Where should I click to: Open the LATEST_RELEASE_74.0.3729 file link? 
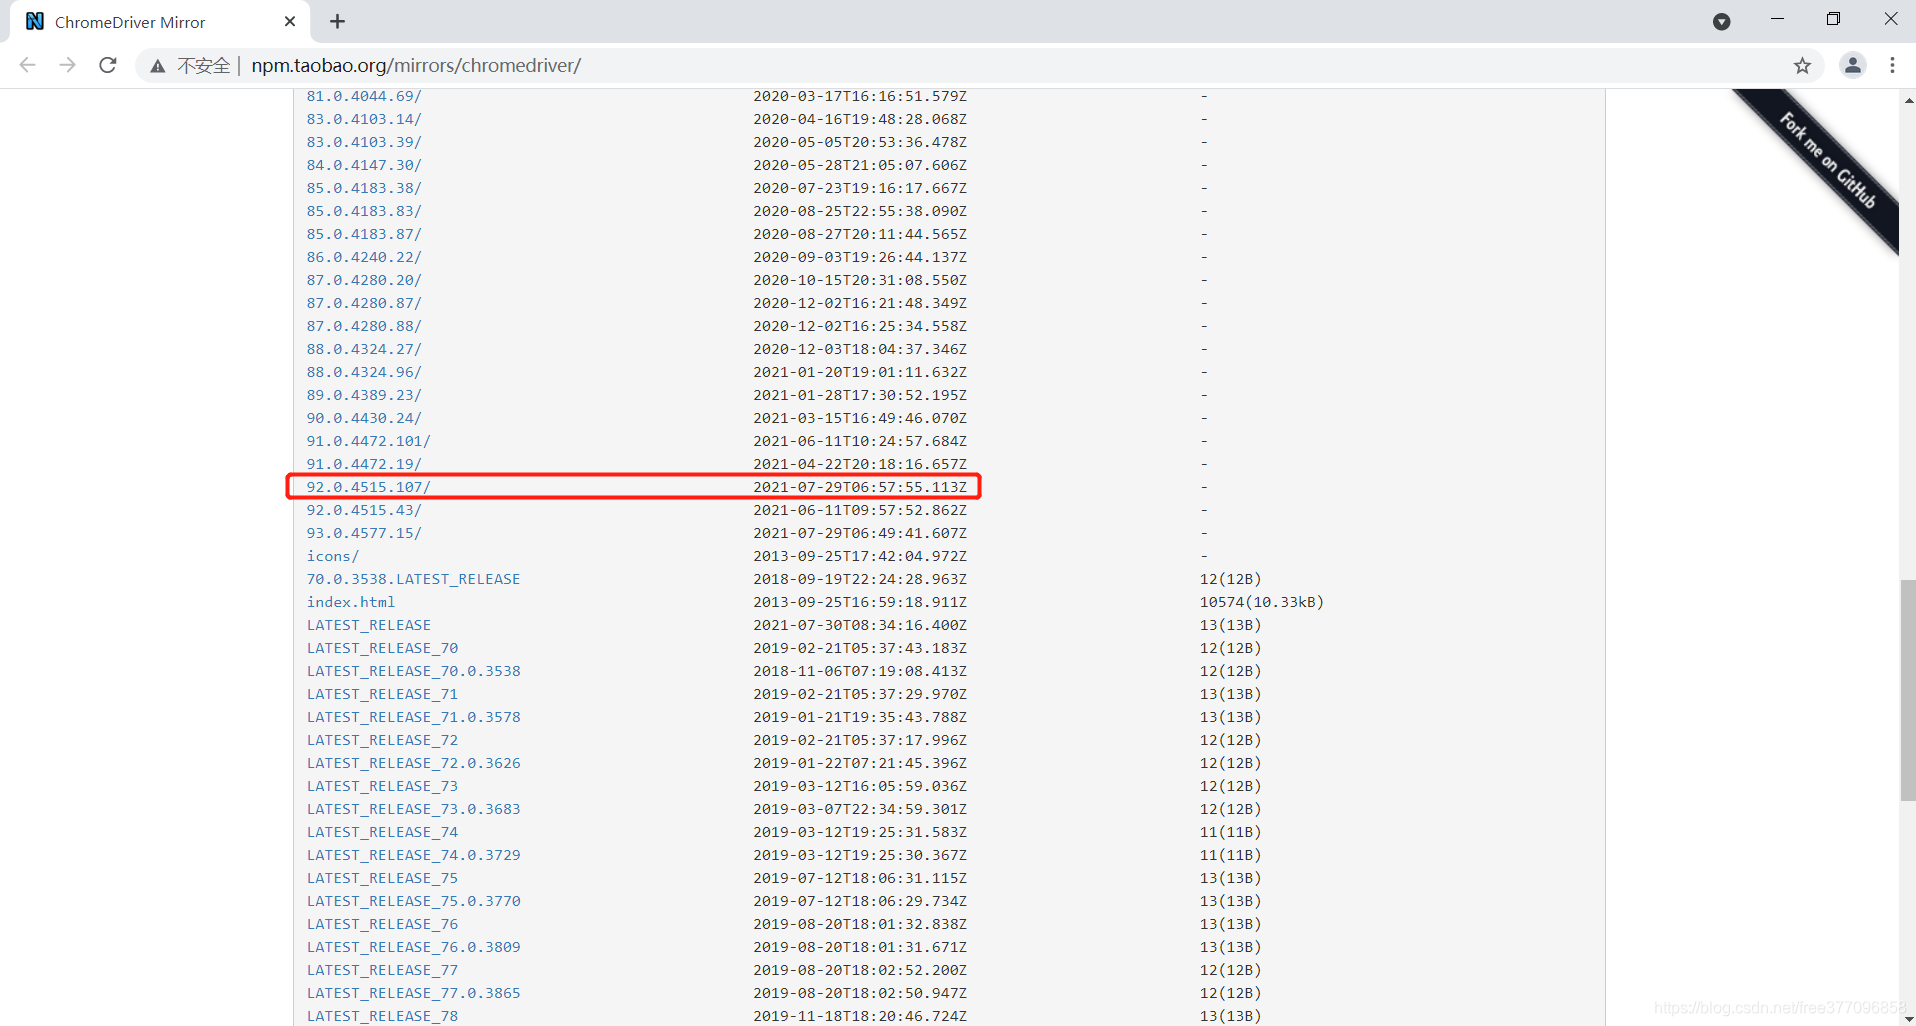coord(413,855)
